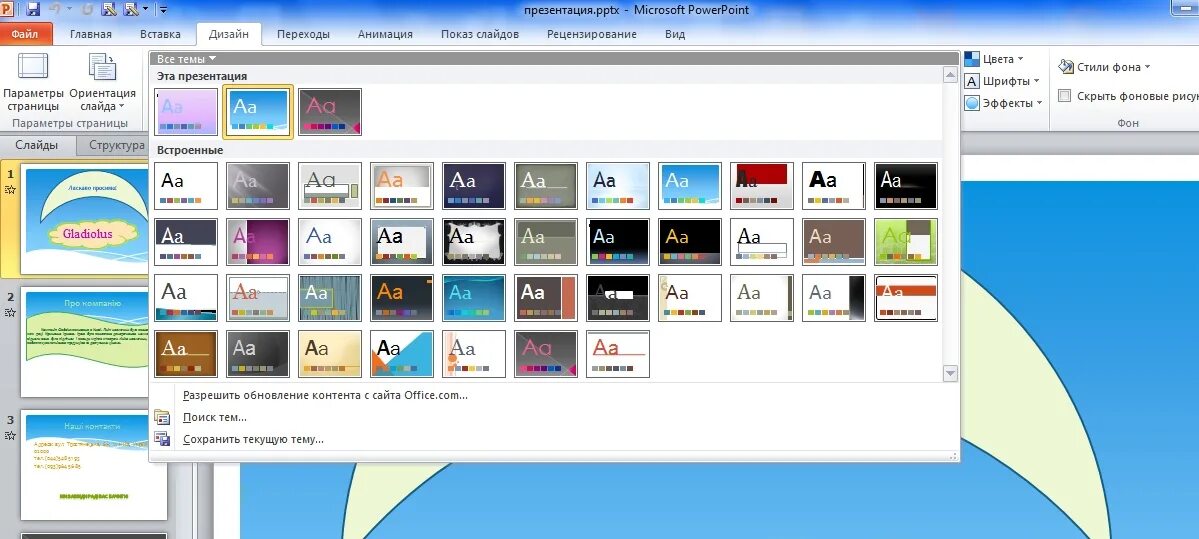
Task: Select the highlighted blue theme in Эта презентация
Action: (258, 112)
